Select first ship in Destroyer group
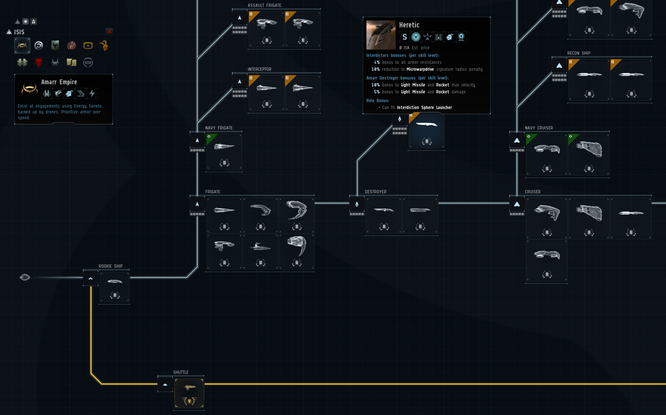The image size is (666, 415). [x=384, y=215]
